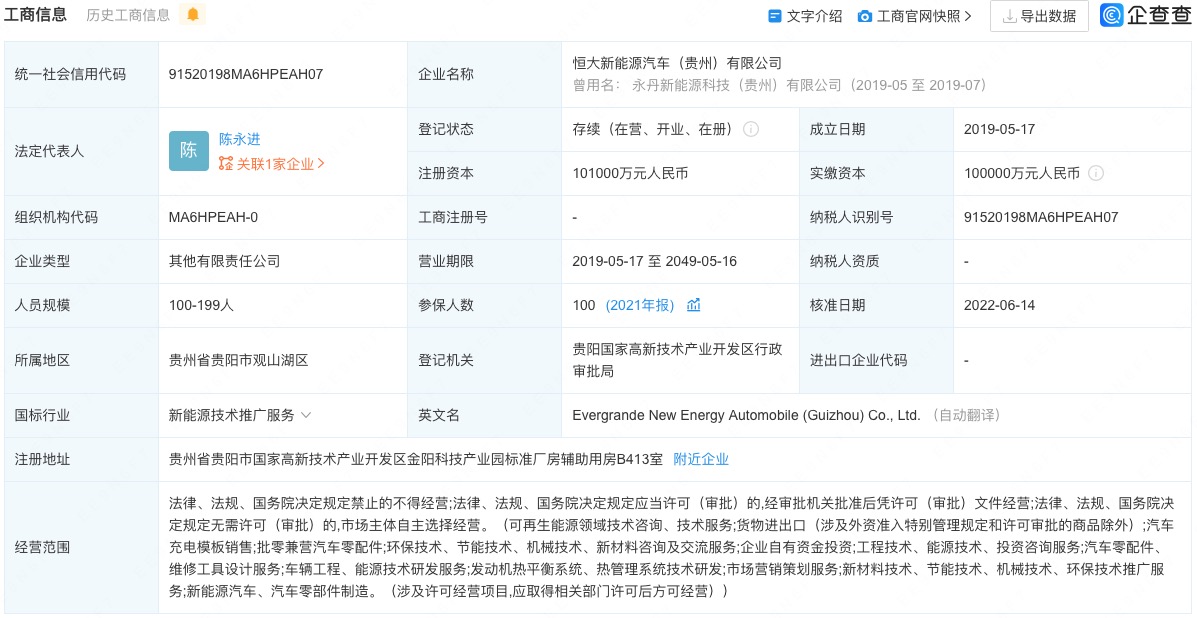Click the 附近企业 link

coord(701,459)
